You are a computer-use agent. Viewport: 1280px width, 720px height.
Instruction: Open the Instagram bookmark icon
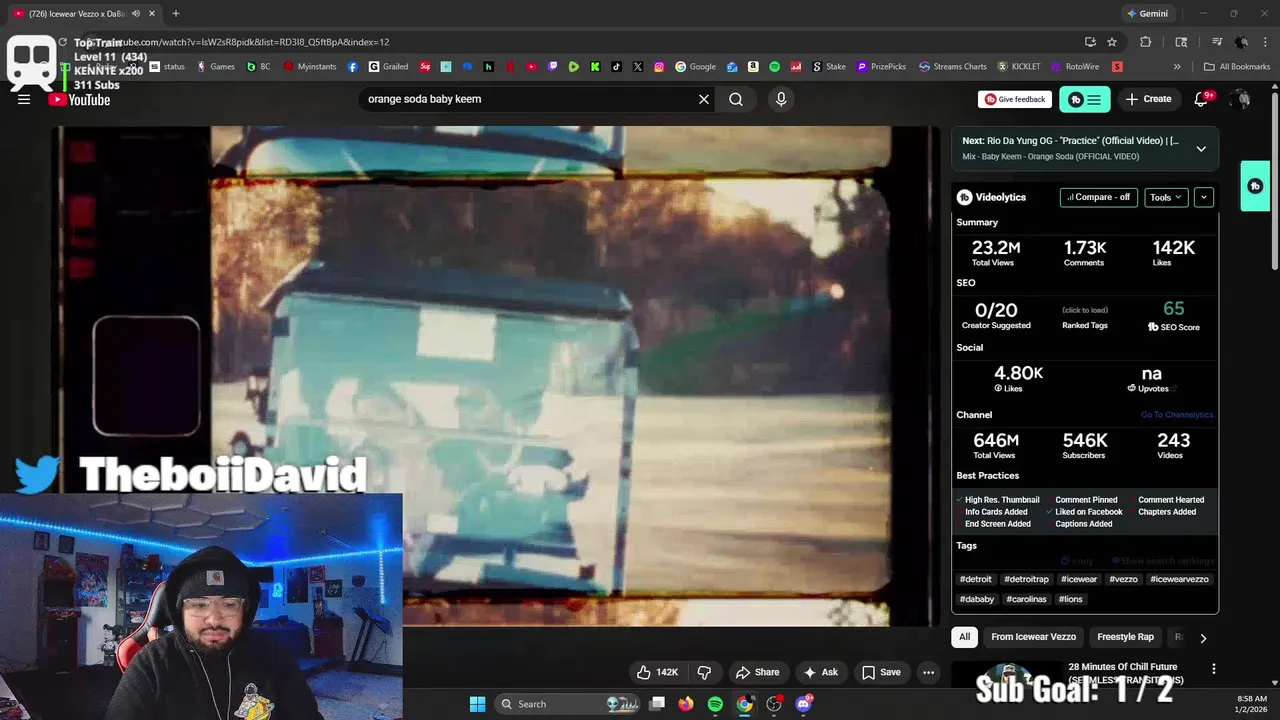click(x=659, y=67)
